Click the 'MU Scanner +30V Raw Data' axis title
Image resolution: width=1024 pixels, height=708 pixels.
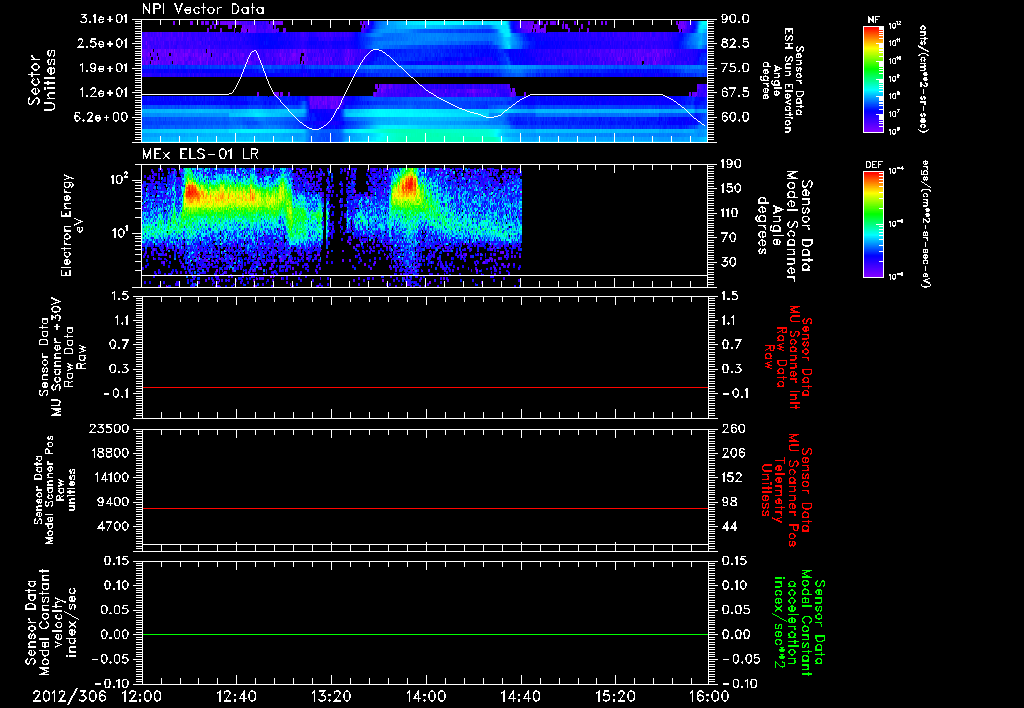63,357
